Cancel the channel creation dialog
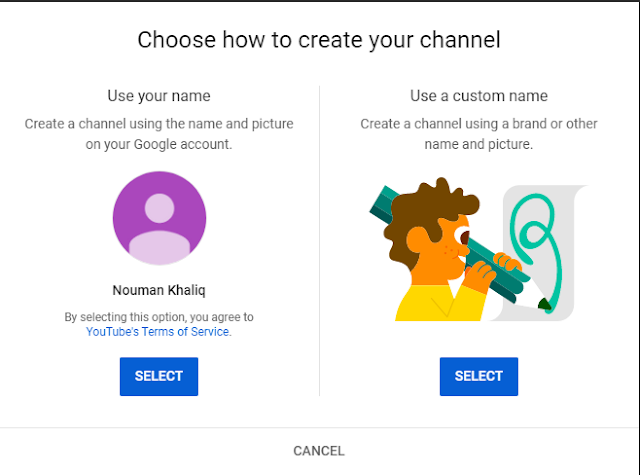This screenshot has width=640, height=475. point(319,451)
